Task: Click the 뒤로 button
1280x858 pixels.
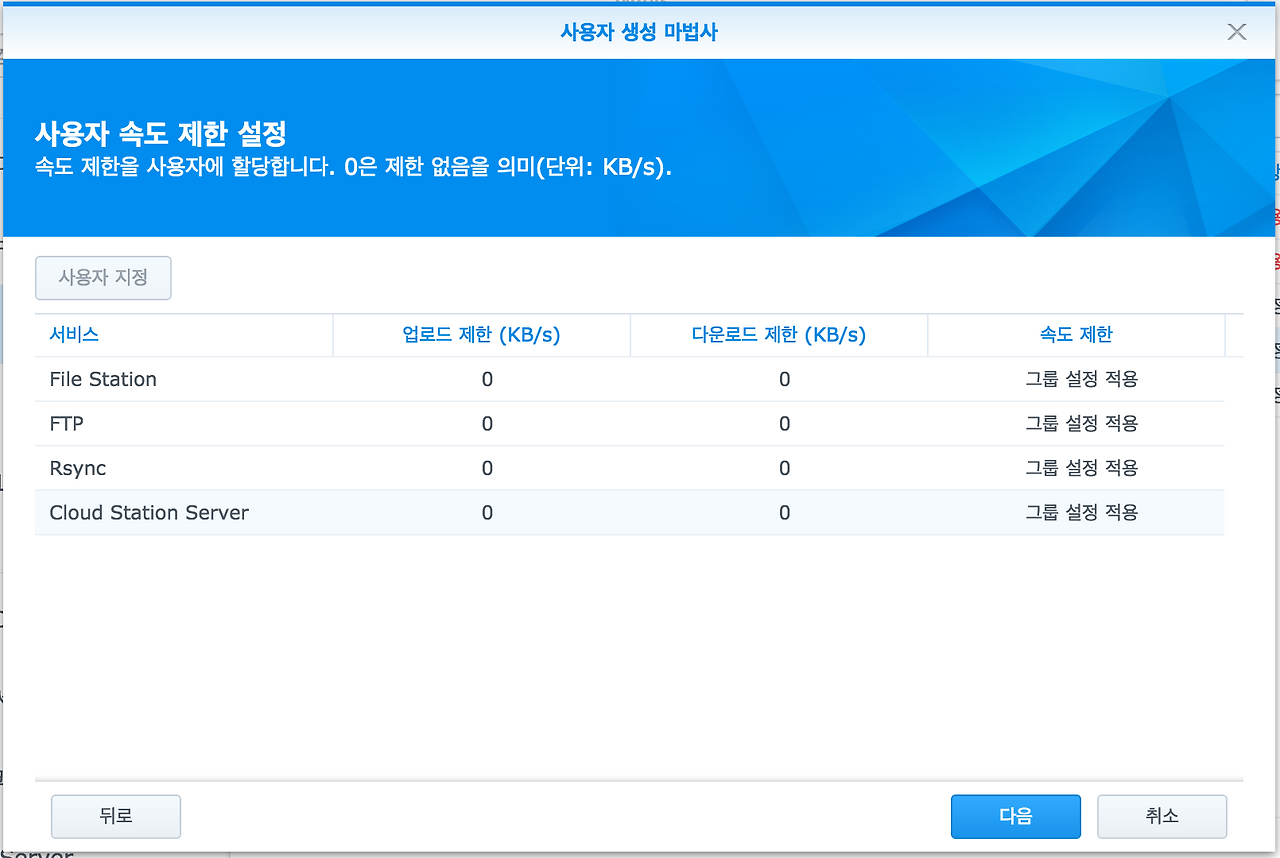Action: tap(115, 816)
